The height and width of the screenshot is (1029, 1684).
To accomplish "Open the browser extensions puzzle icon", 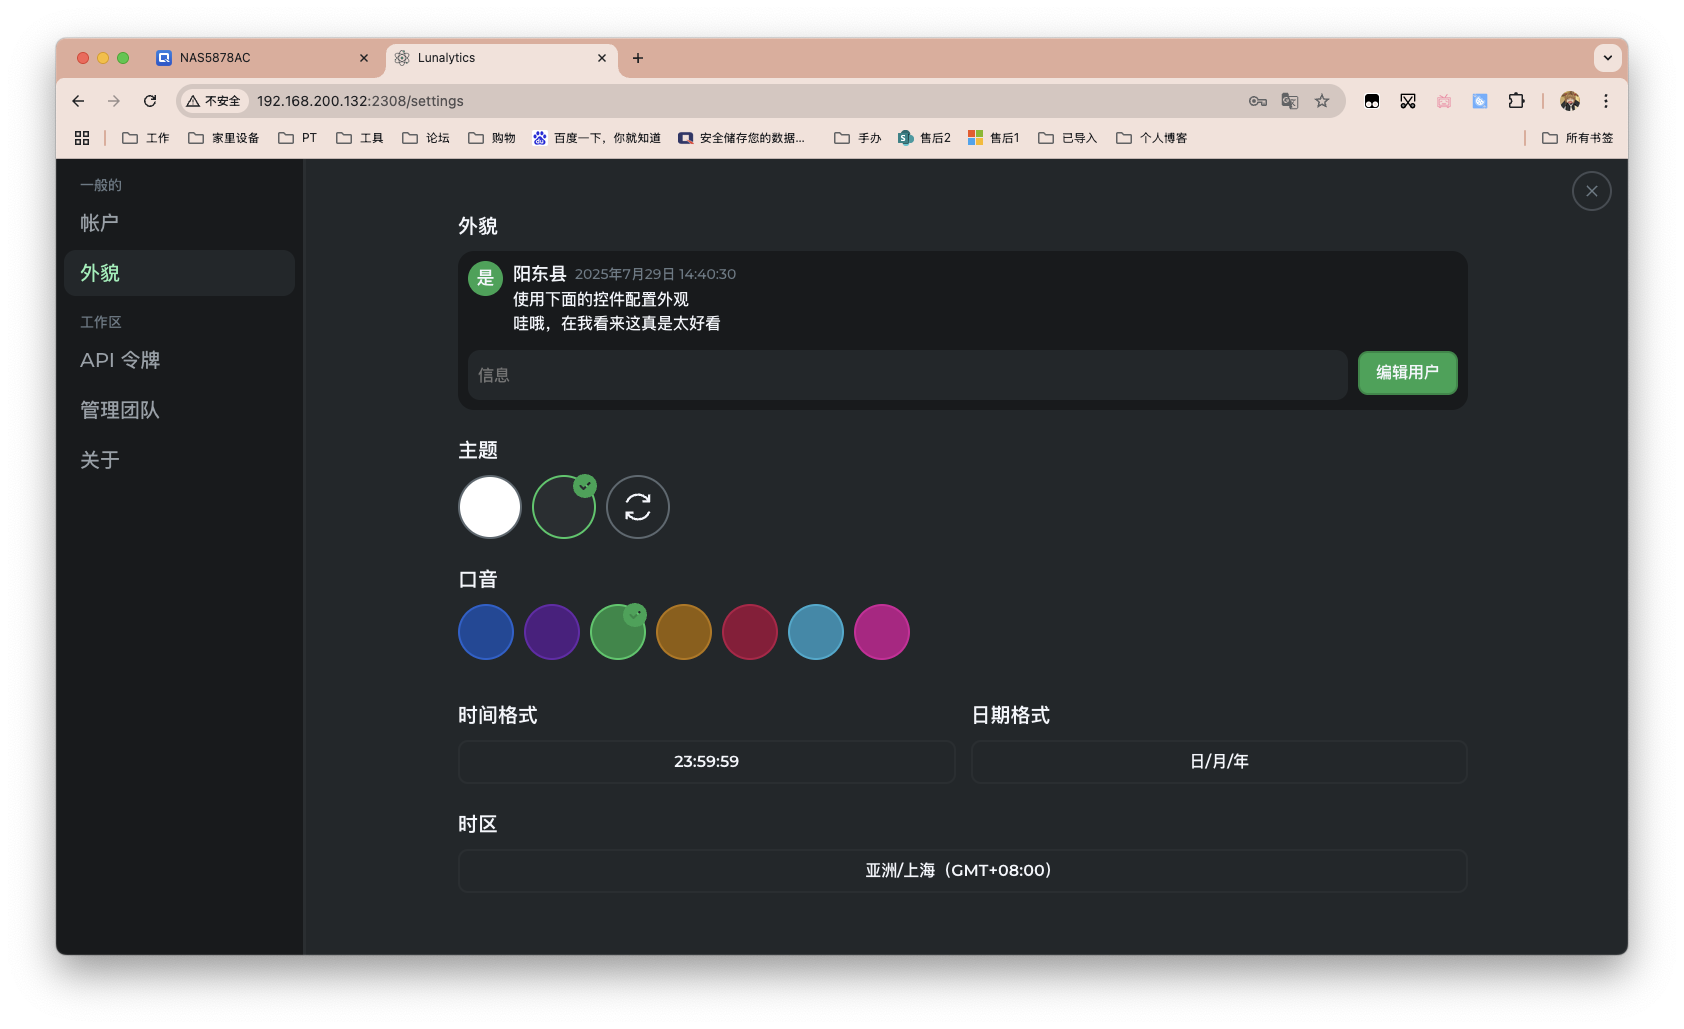I will point(1516,101).
